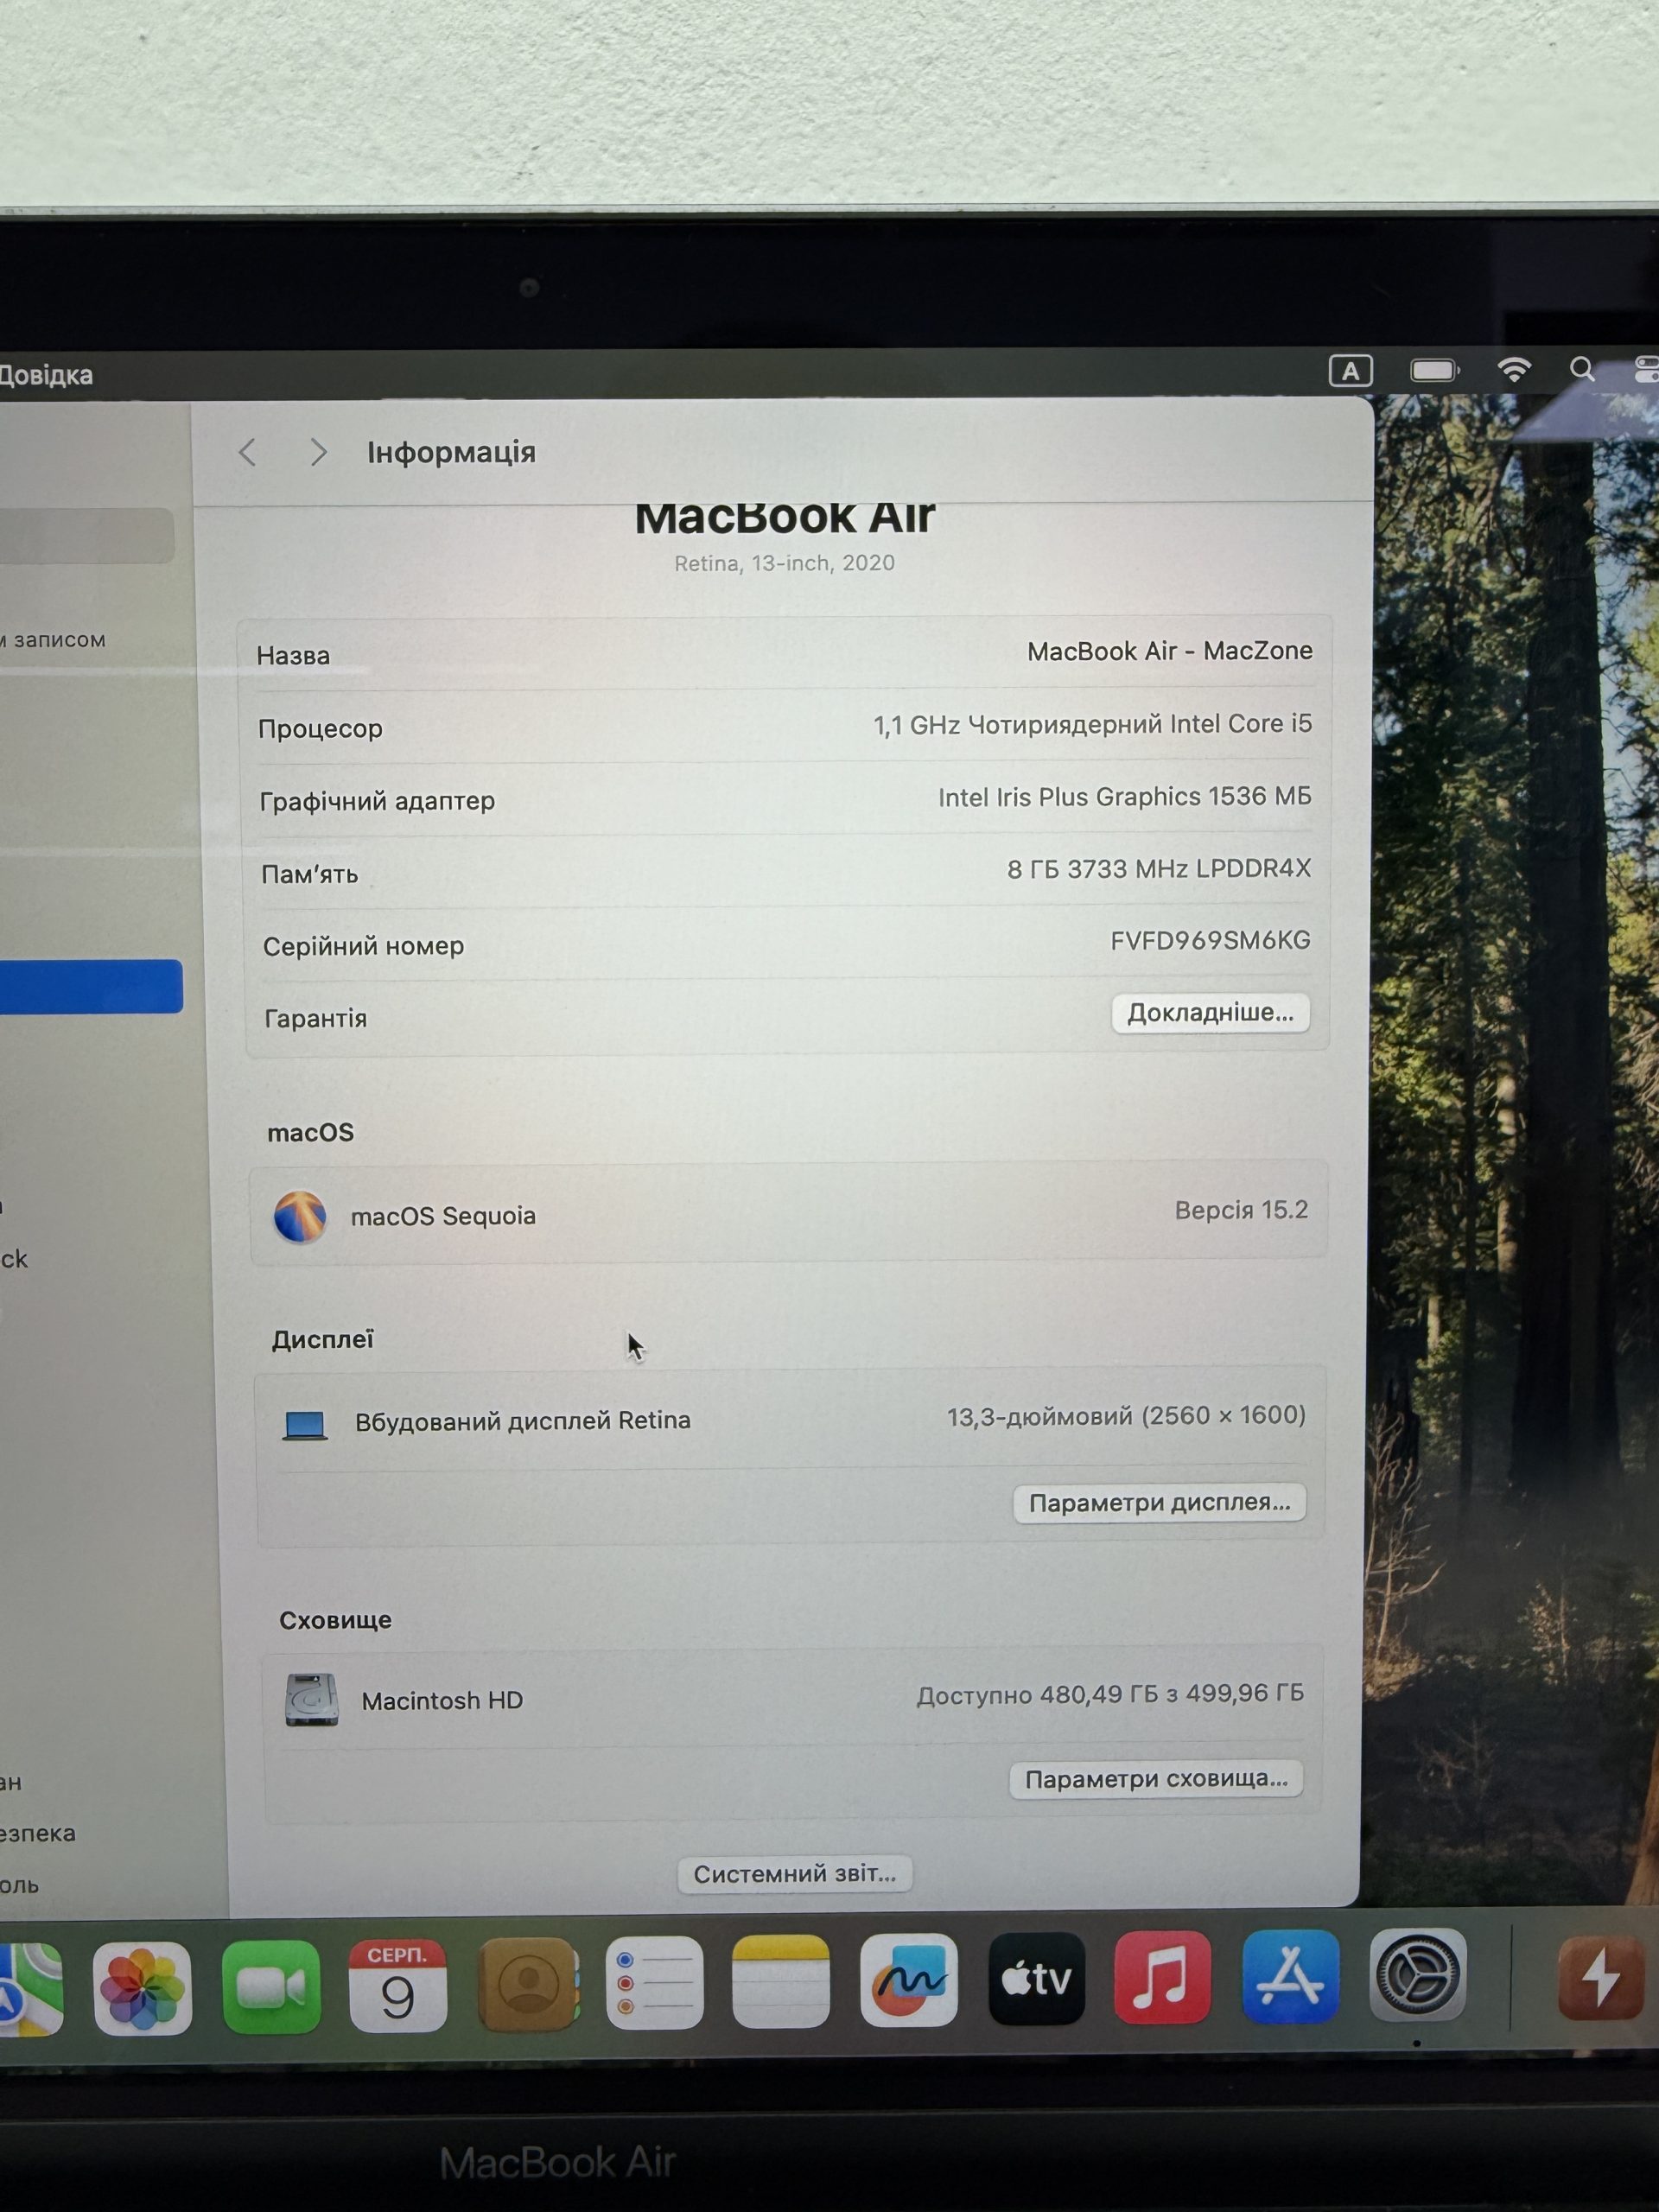
Task: Open the orange lightning bolt app
Action: click(1602, 1977)
